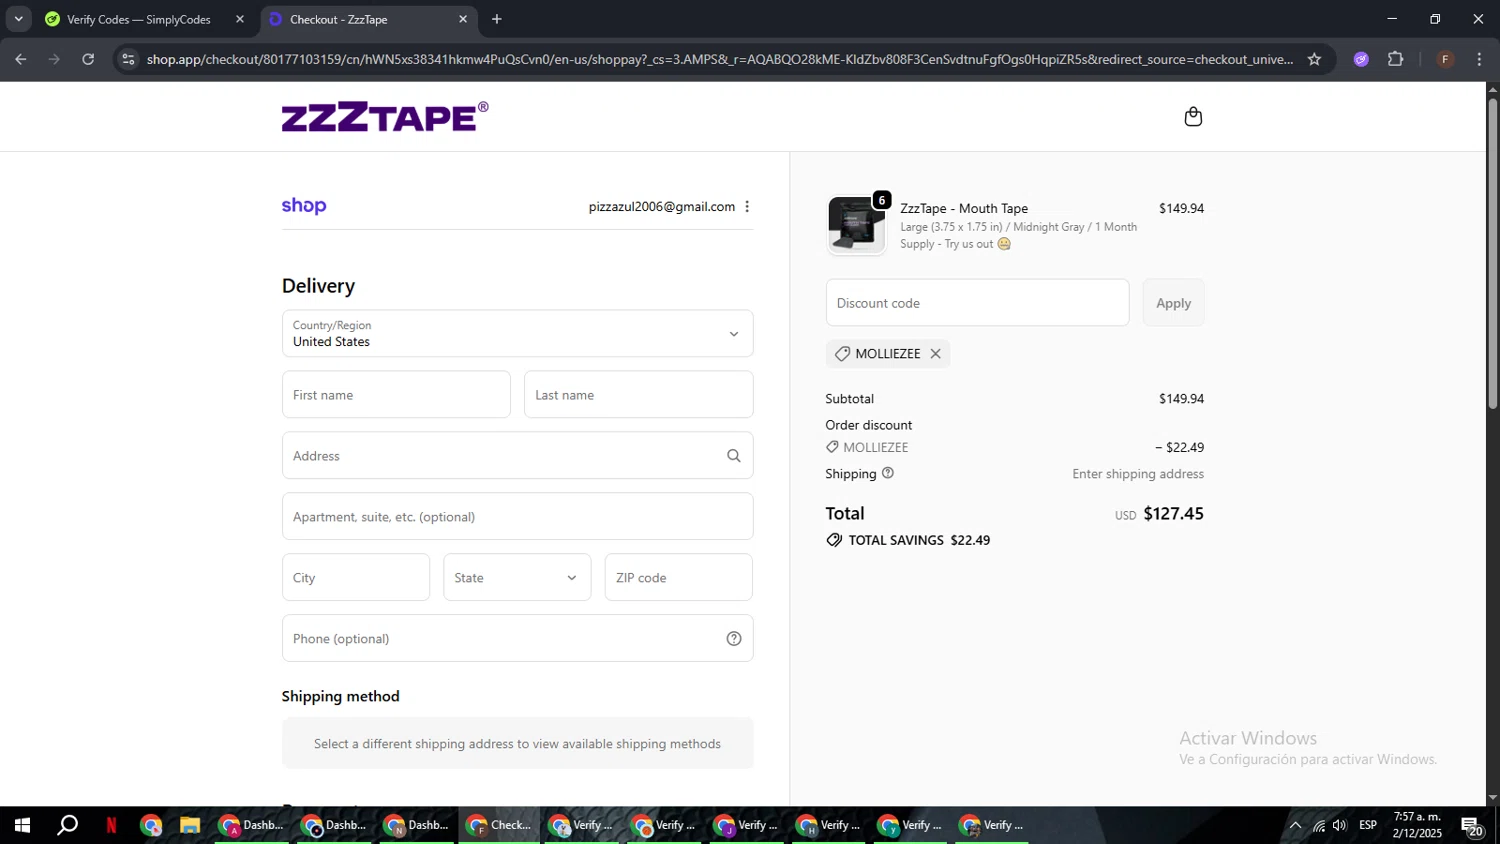Open the State dropdown
This screenshot has width=1500, height=844.
pyautogui.click(x=517, y=577)
